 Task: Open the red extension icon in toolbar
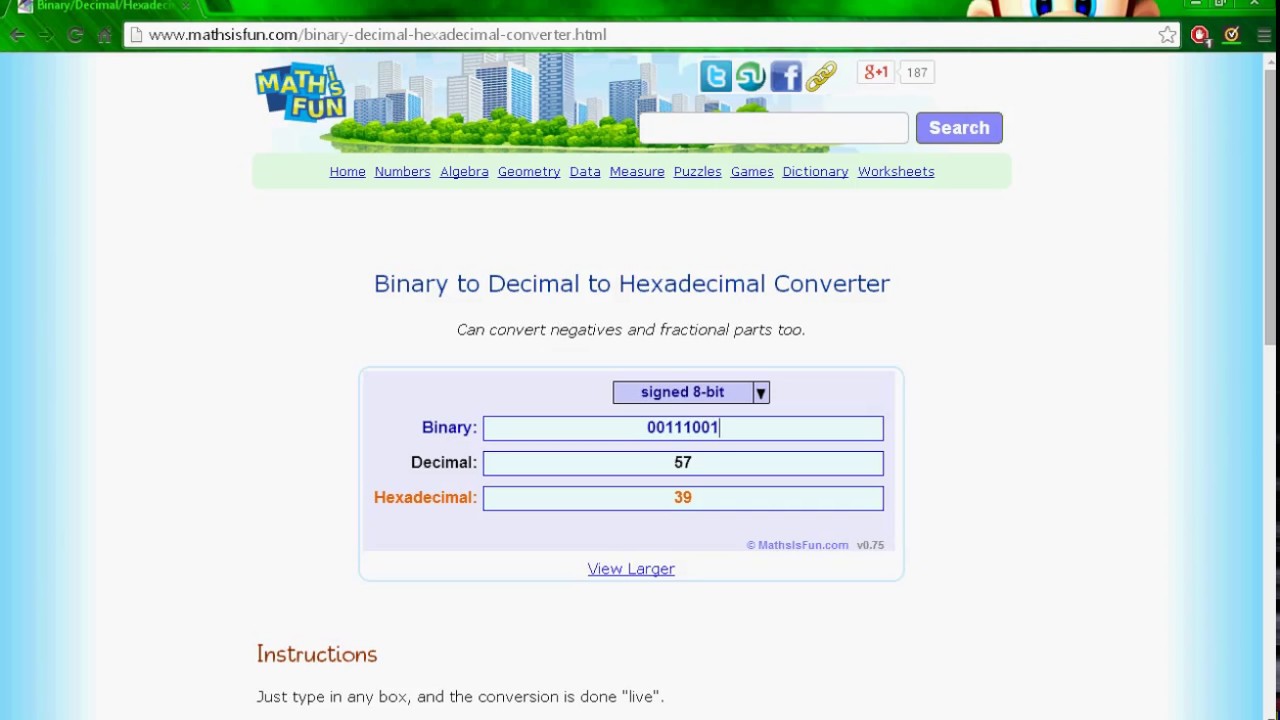pos(1200,35)
